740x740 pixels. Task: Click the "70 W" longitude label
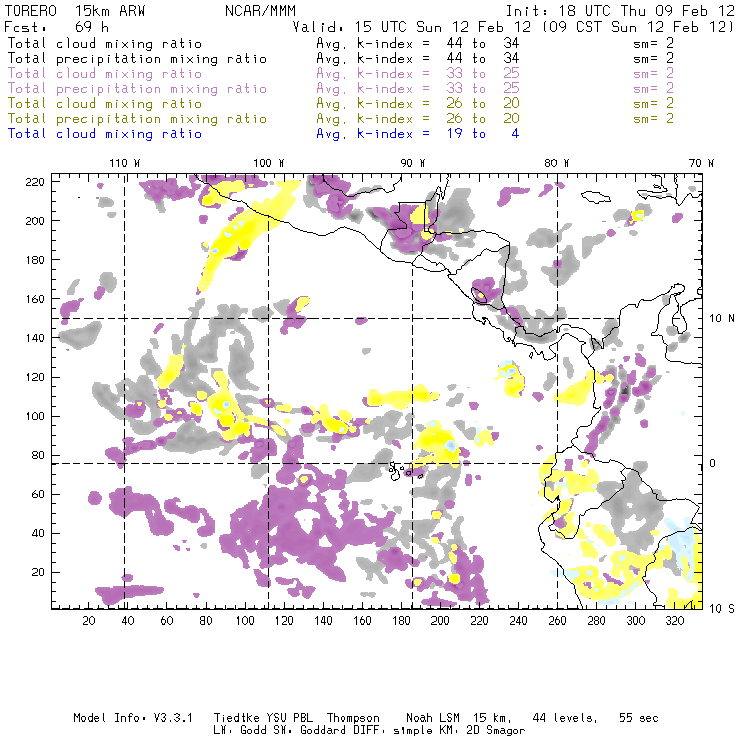click(701, 163)
